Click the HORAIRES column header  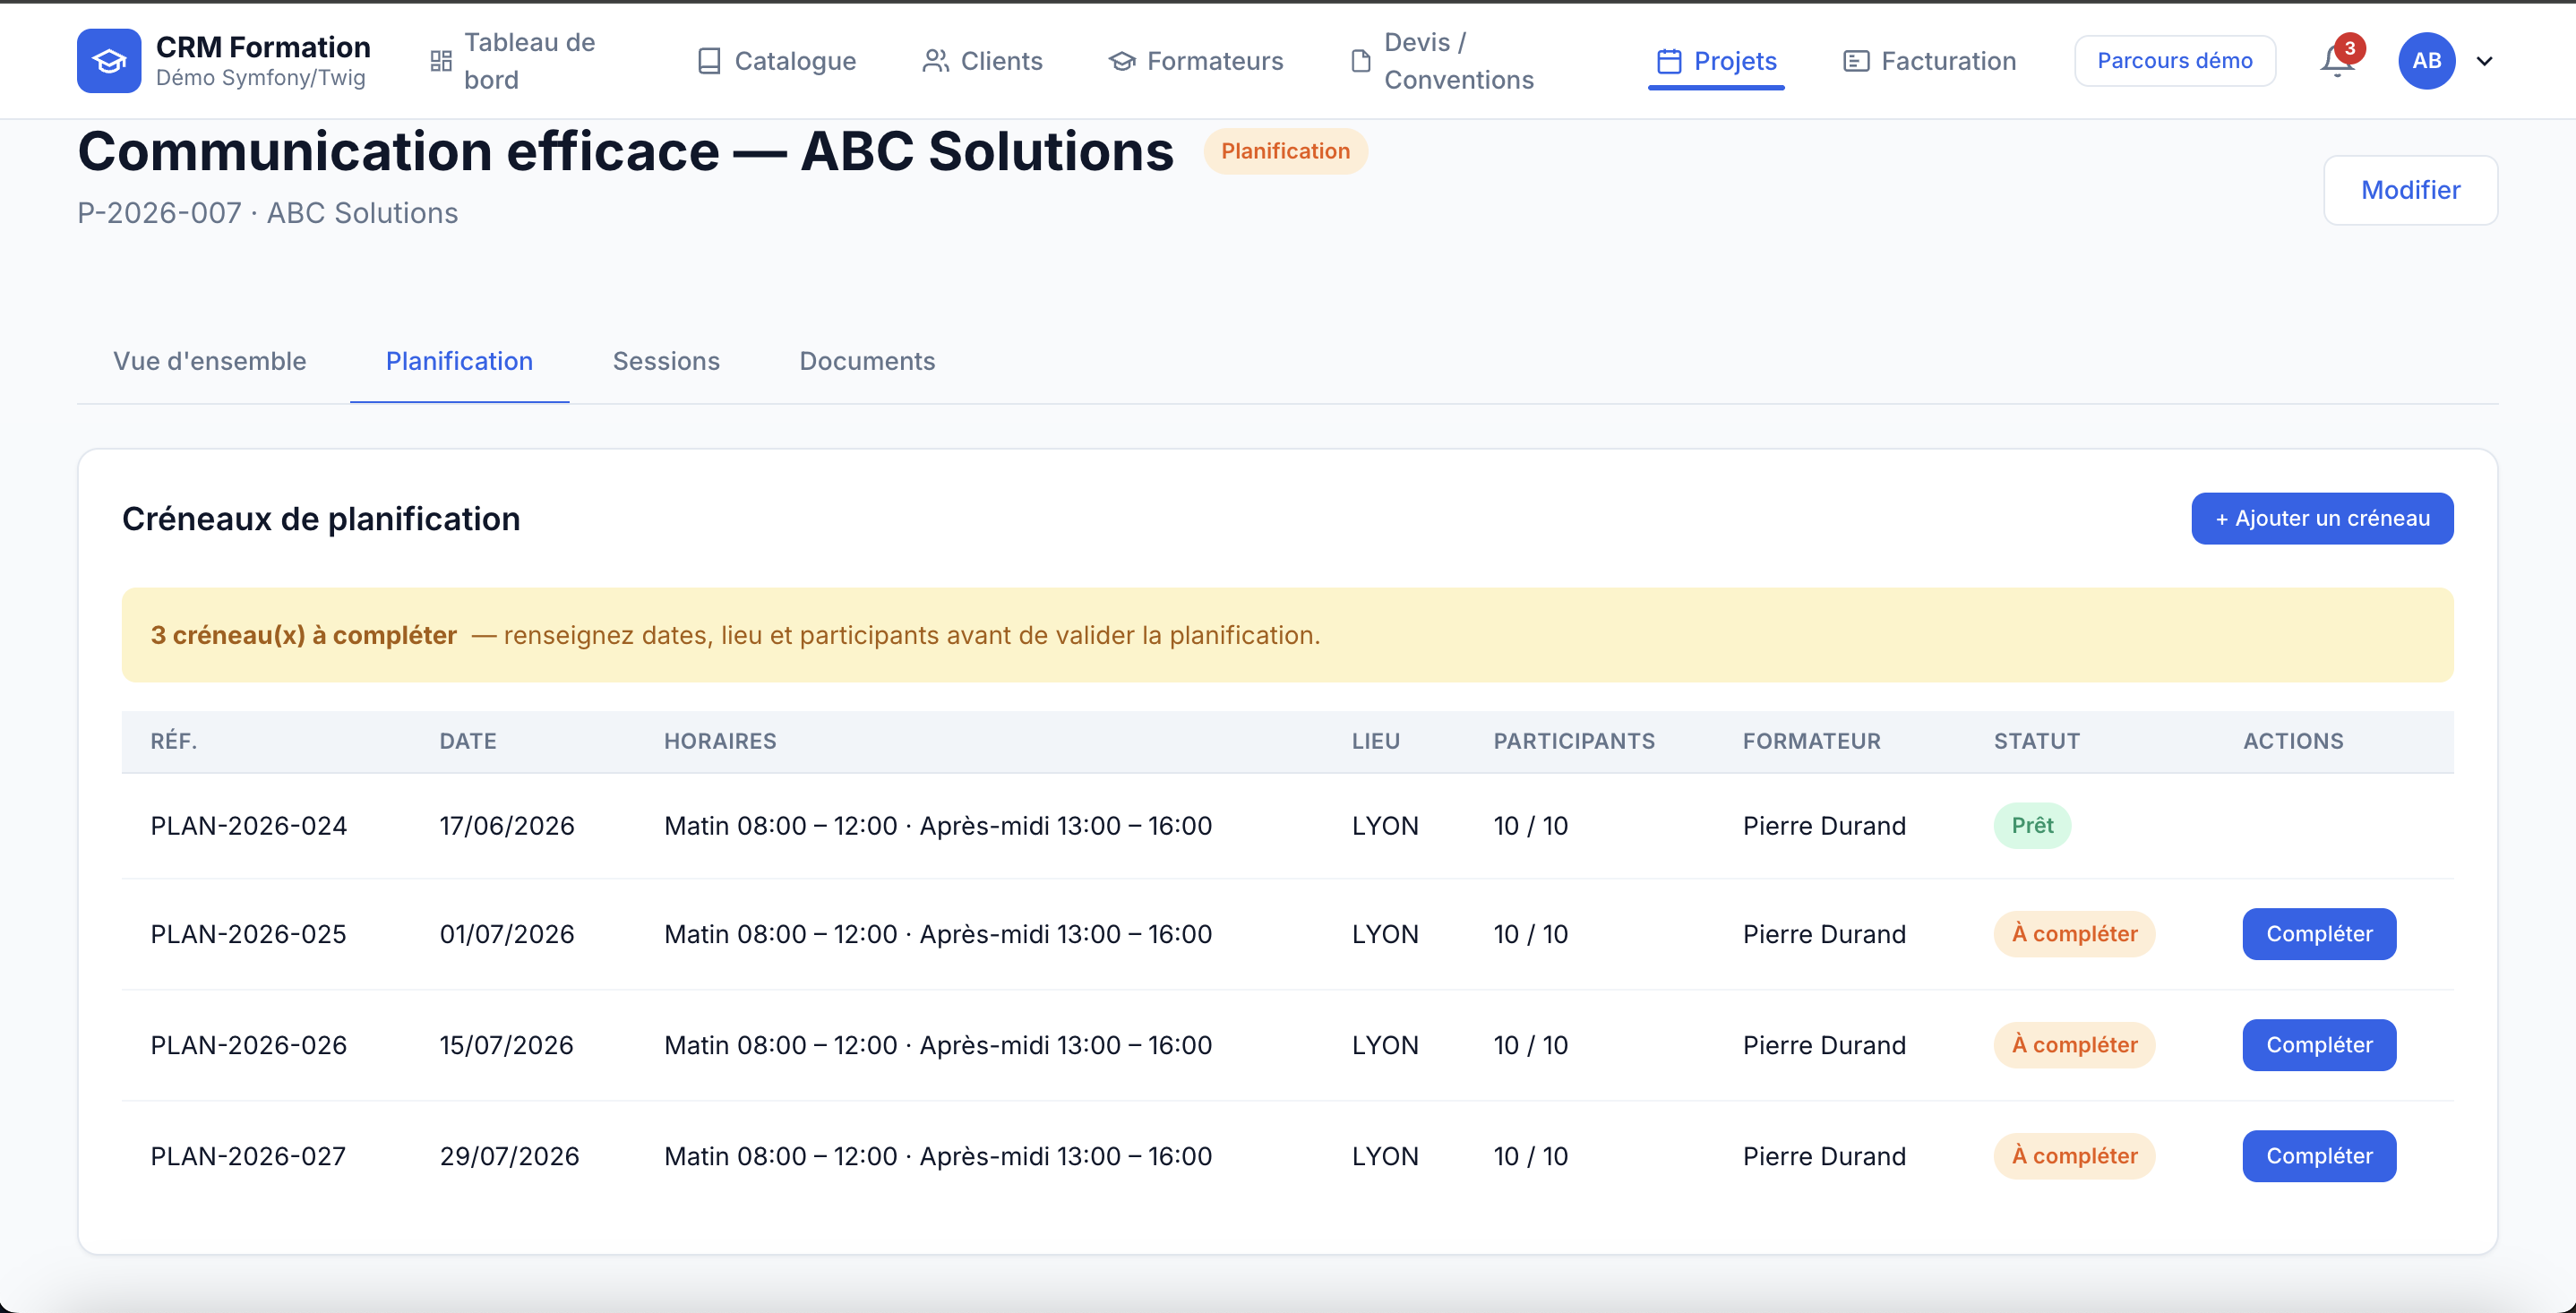tap(720, 741)
